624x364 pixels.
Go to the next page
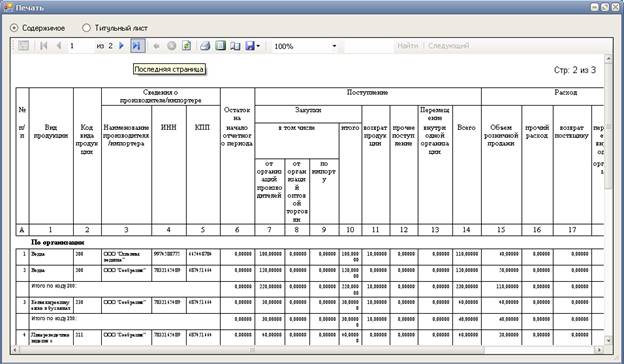[122, 46]
